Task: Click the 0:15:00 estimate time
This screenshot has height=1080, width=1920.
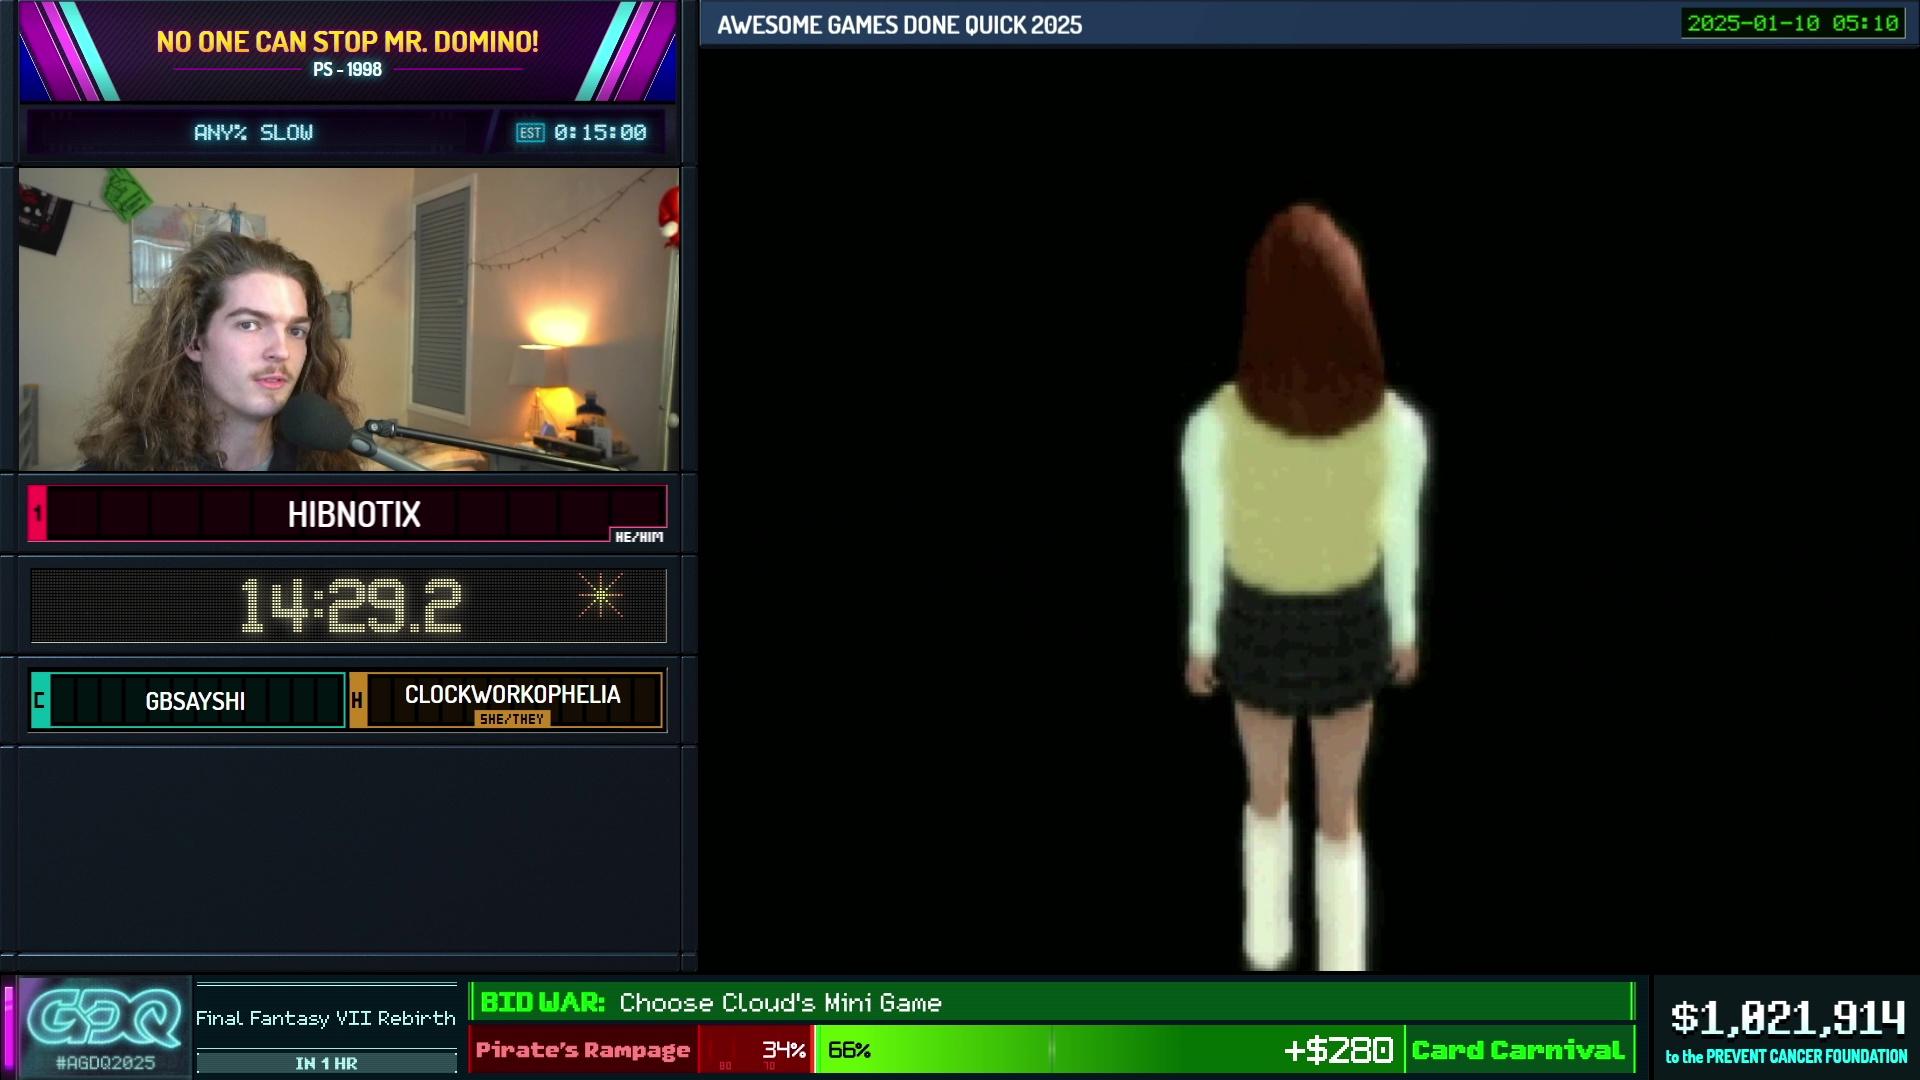Action: (600, 133)
